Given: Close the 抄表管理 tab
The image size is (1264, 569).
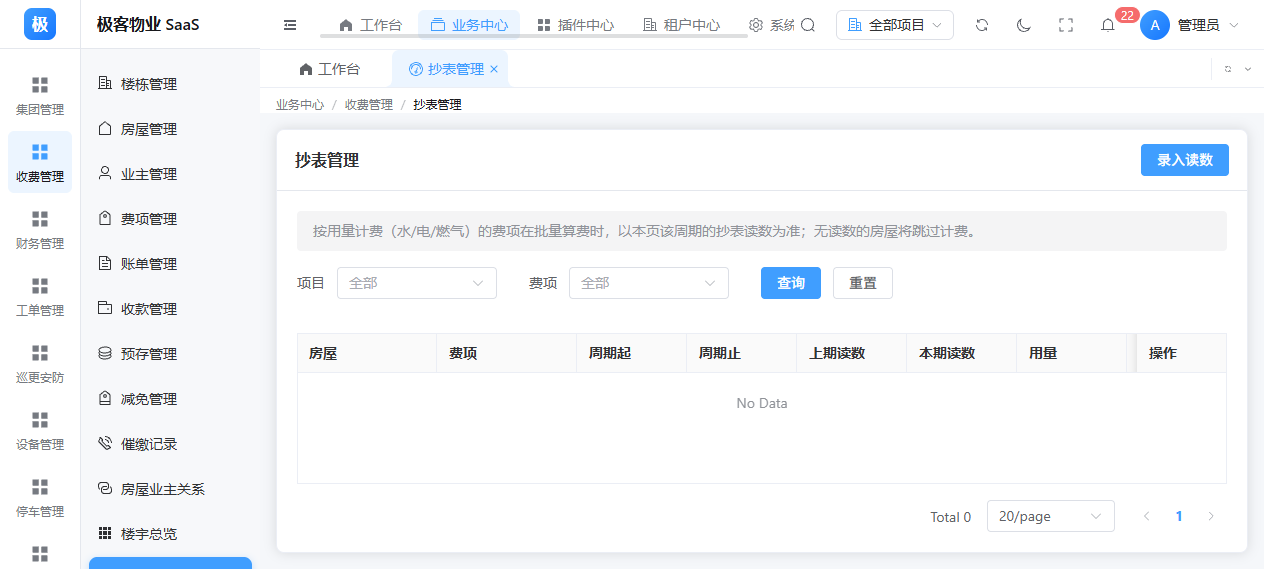Looking at the screenshot, I should (x=494, y=69).
